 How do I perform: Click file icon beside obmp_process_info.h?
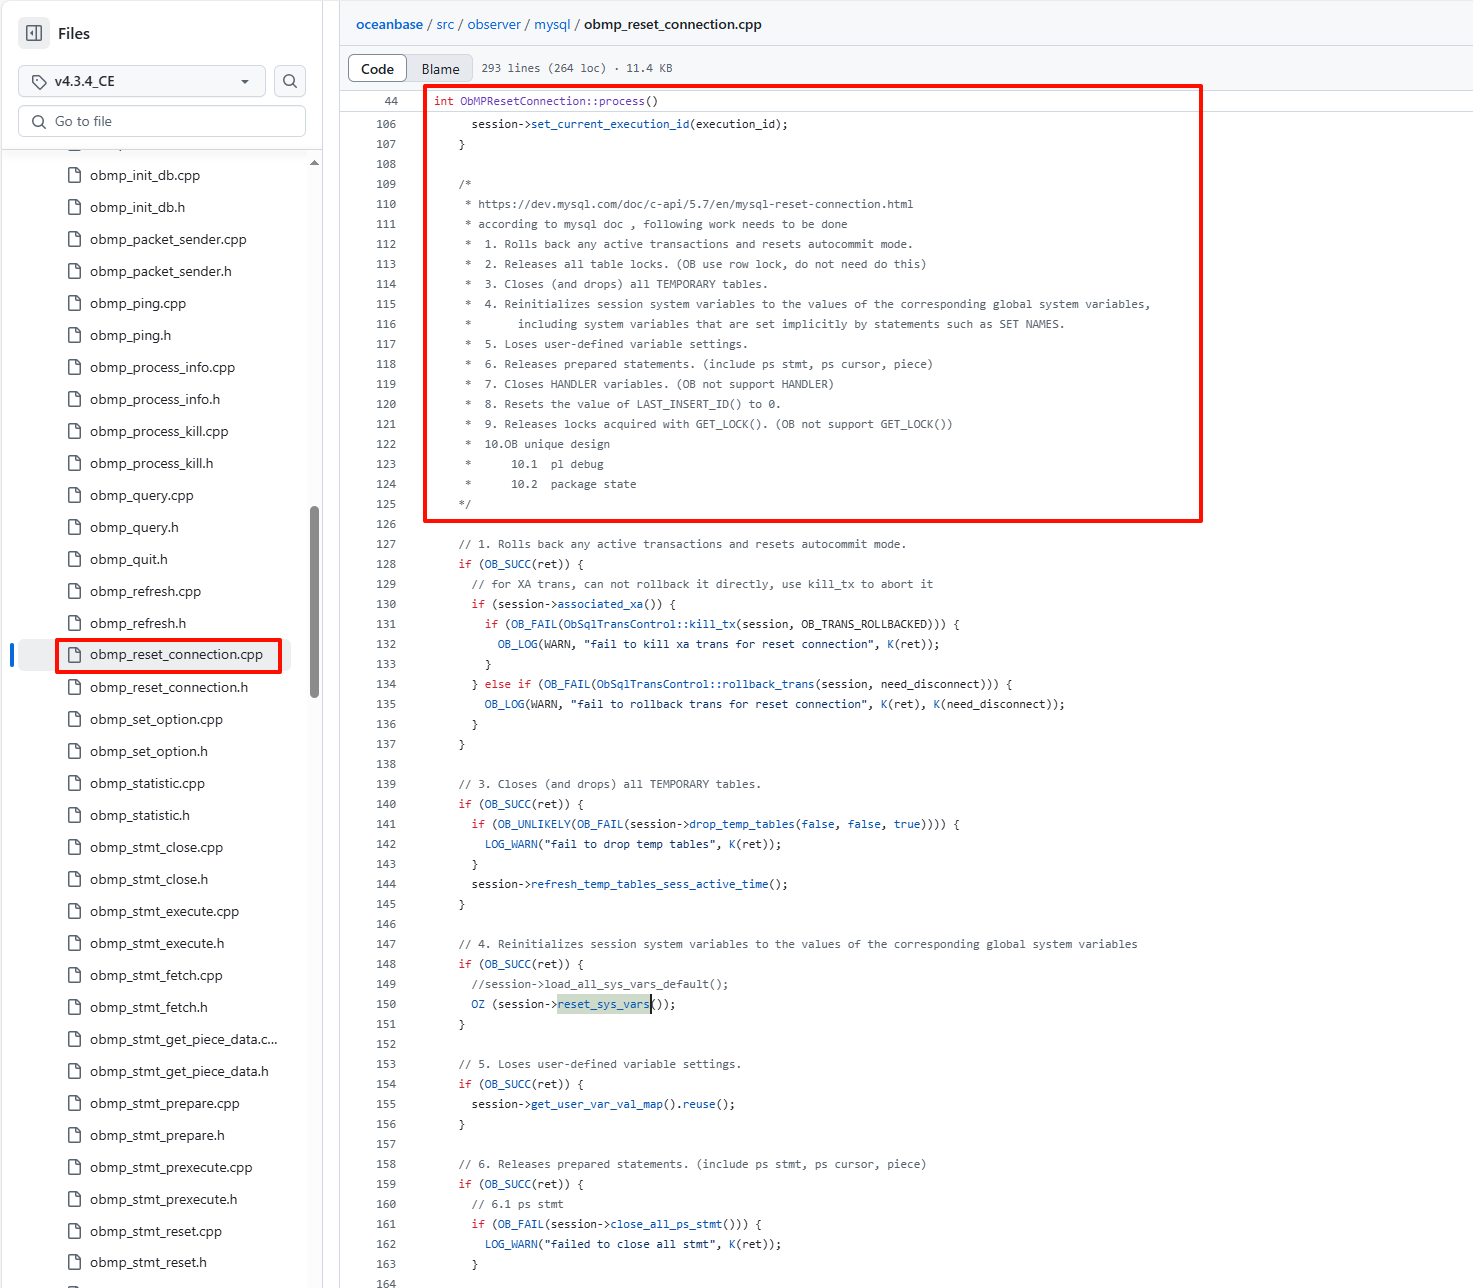pyautogui.click(x=74, y=399)
